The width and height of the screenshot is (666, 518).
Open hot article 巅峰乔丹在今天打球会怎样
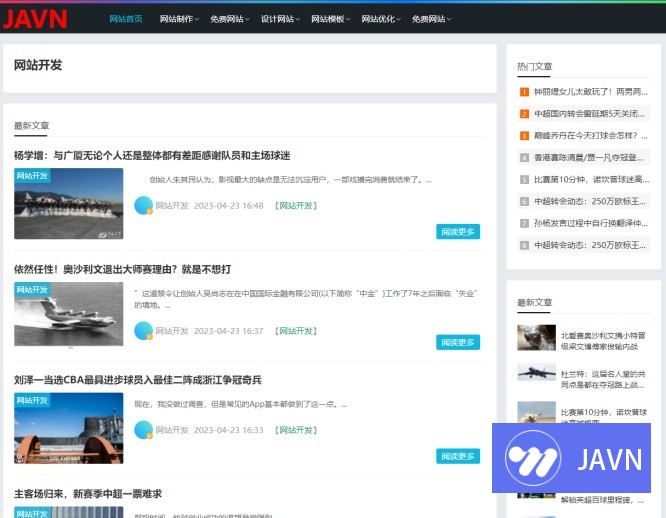click(590, 136)
